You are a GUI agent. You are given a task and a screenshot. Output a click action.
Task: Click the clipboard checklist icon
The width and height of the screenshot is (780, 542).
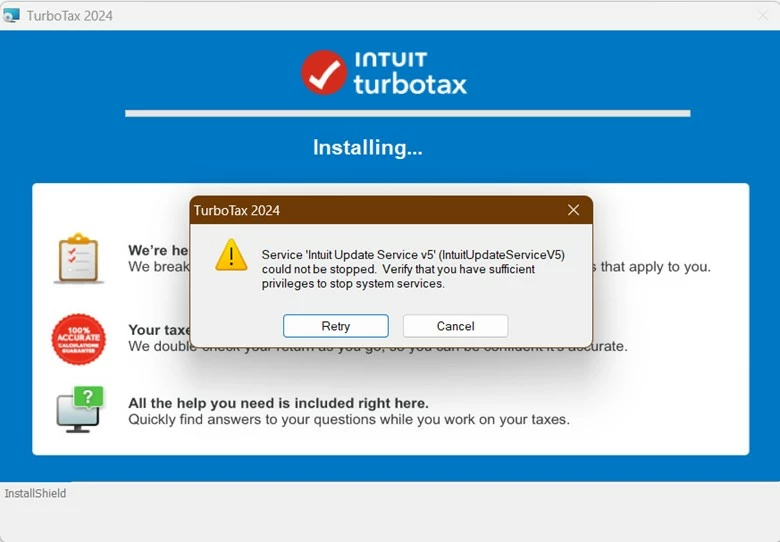point(79,258)
